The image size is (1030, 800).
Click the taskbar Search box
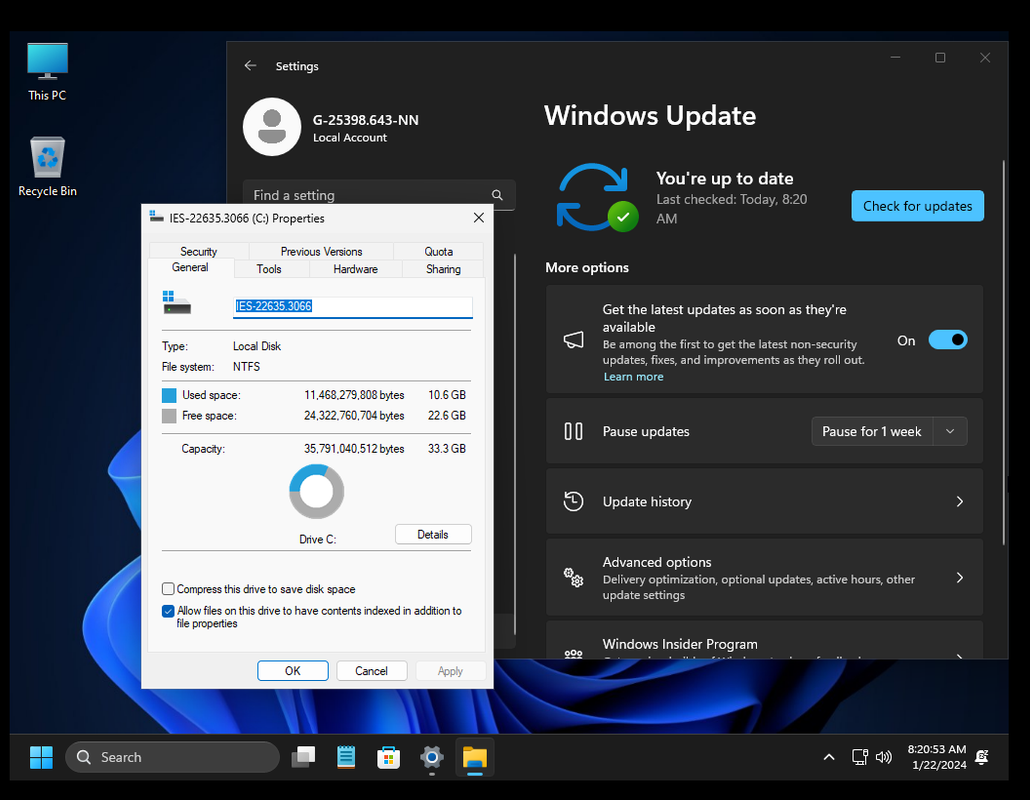click(172, 757)
